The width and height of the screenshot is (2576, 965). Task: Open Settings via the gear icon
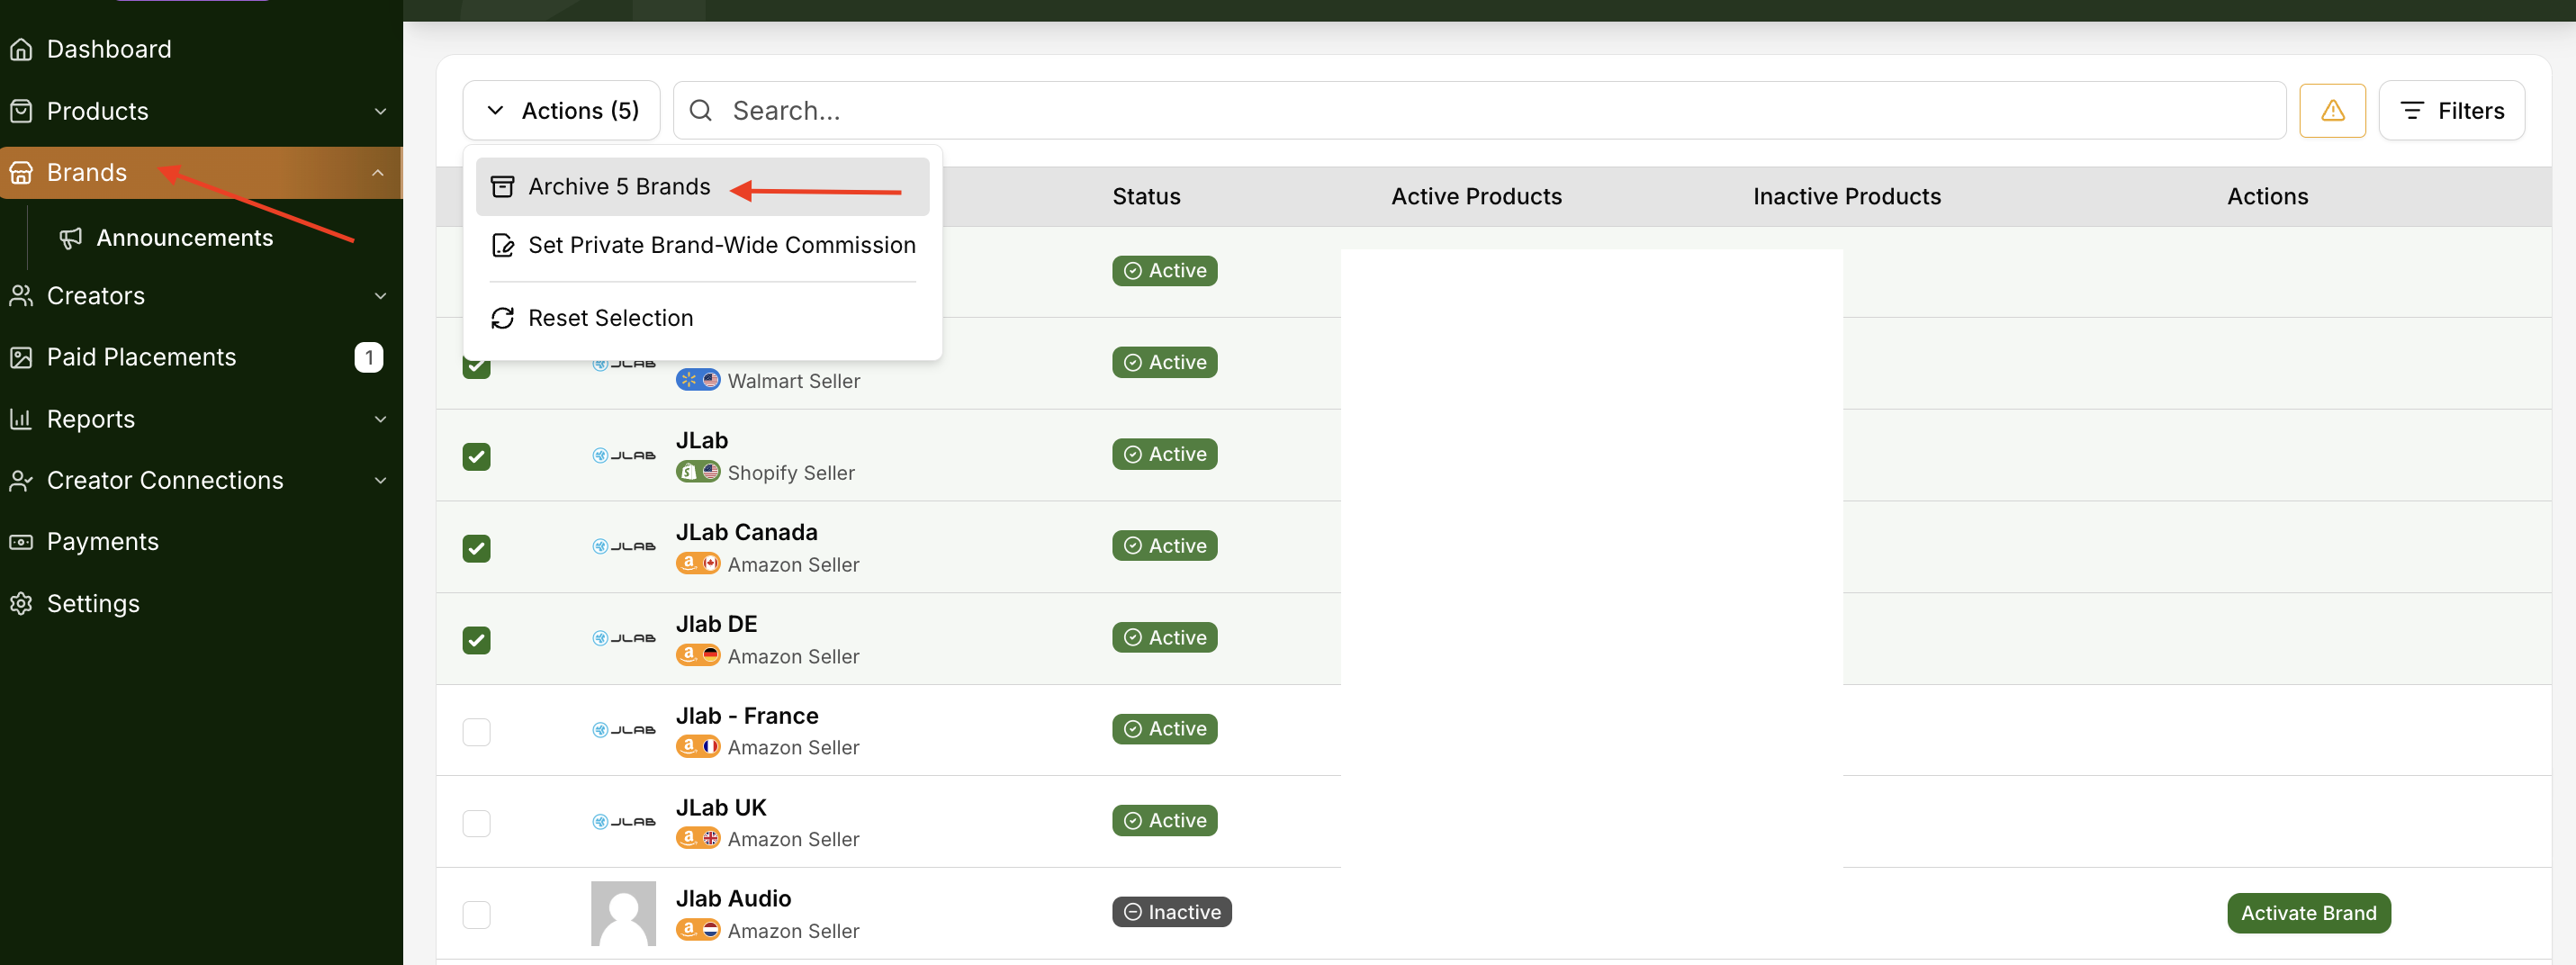click(x=21, y=604)
